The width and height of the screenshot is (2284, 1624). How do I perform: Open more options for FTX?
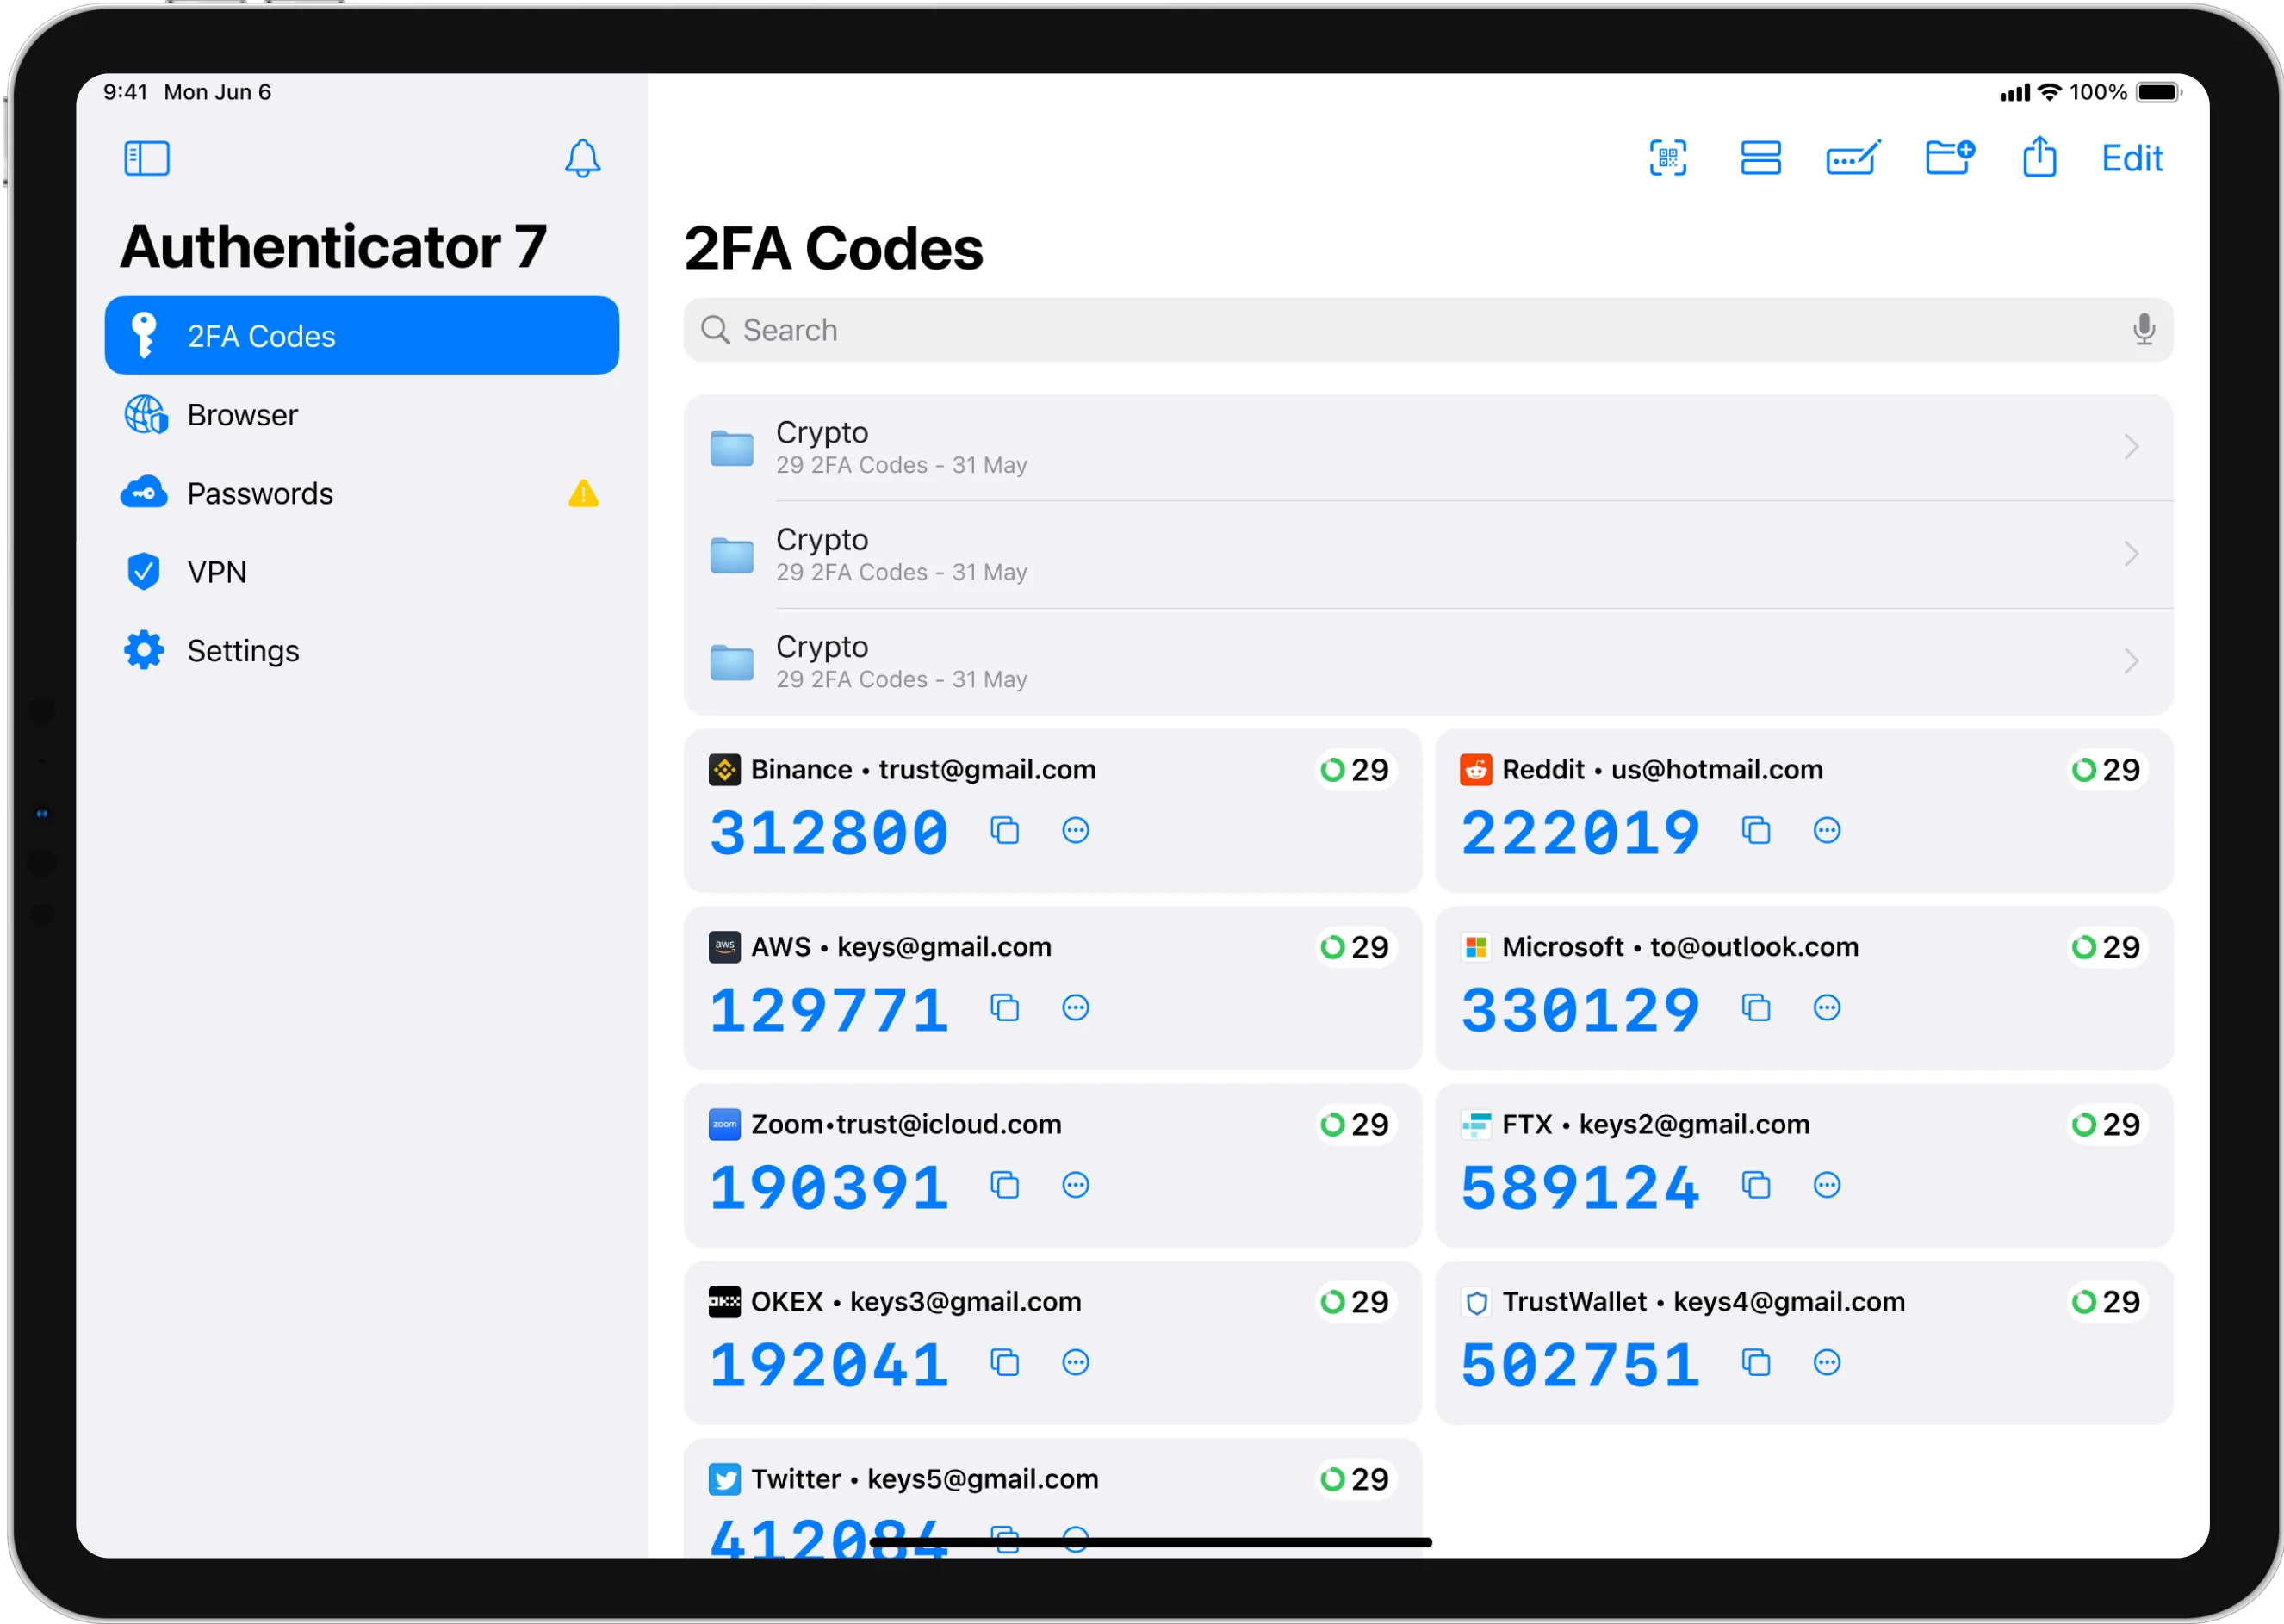1826,1185
